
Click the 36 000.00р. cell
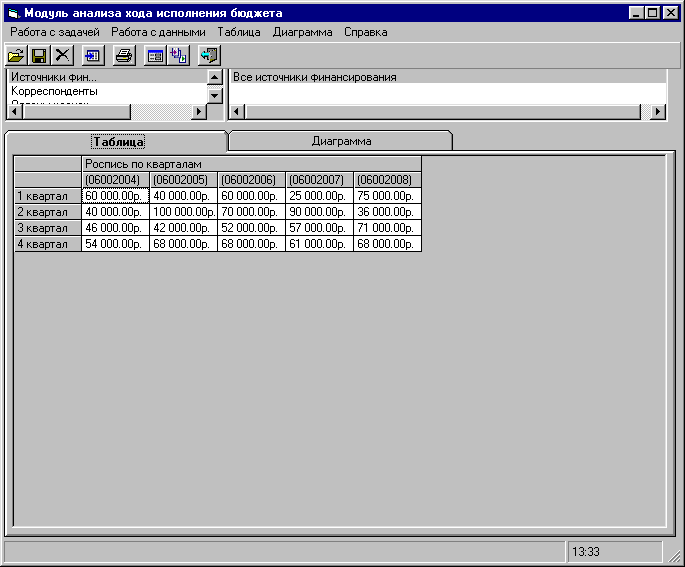coord(387,212)
